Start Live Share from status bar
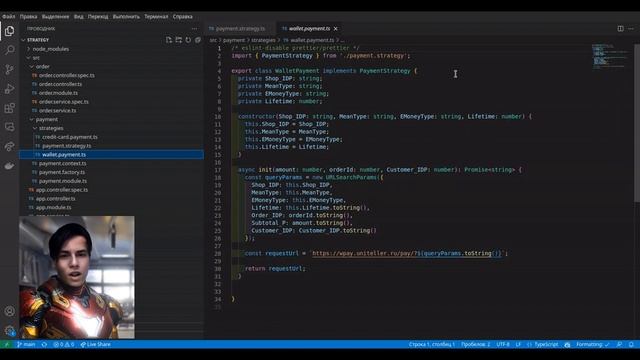 (x=96, y=344)
